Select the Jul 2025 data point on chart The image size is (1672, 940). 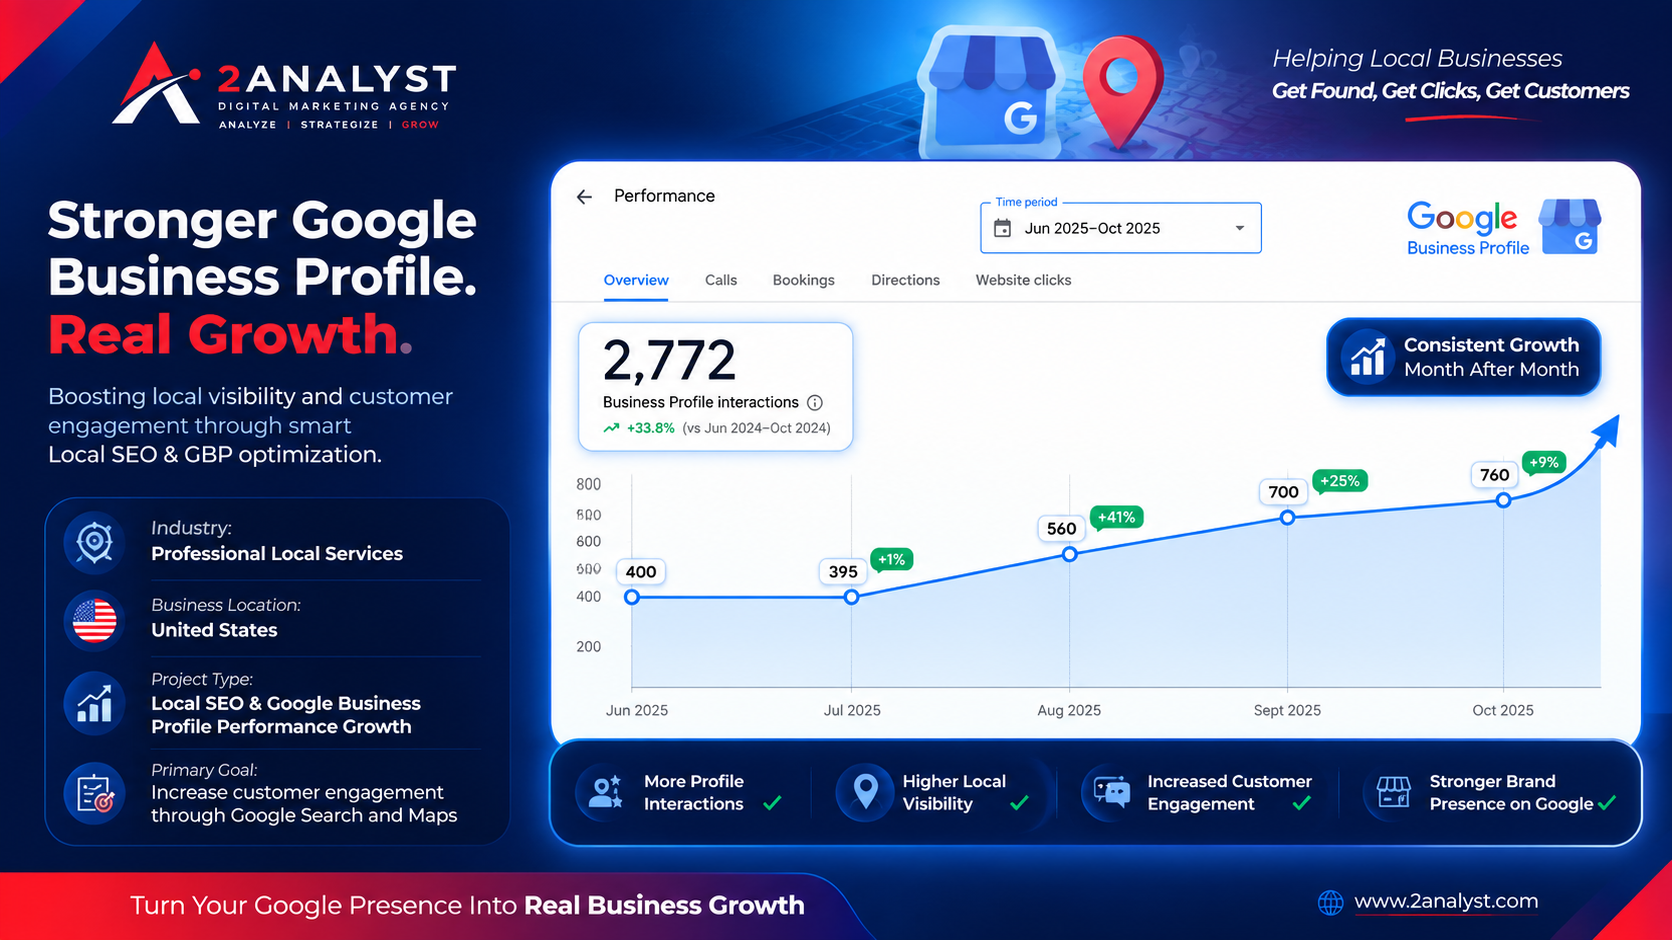(851, 597)
